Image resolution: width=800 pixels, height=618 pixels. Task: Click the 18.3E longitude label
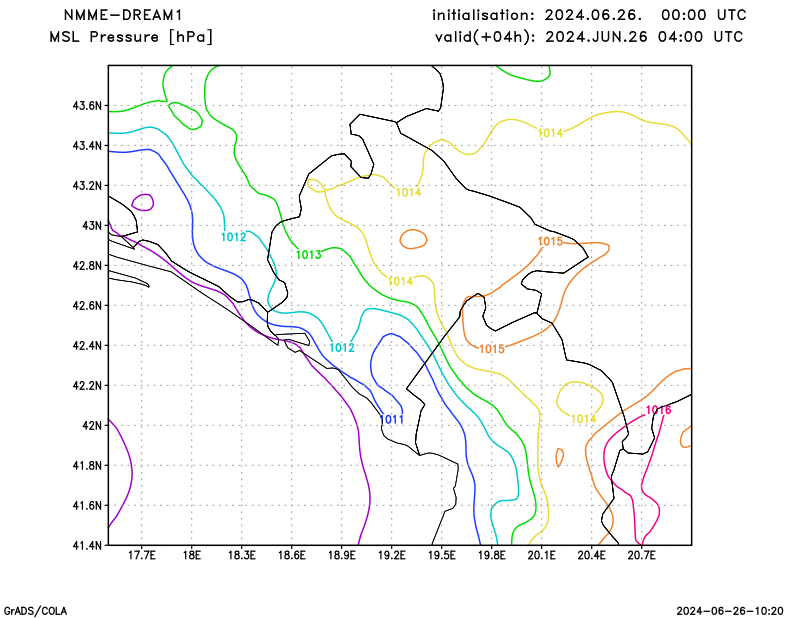point(241,555)
